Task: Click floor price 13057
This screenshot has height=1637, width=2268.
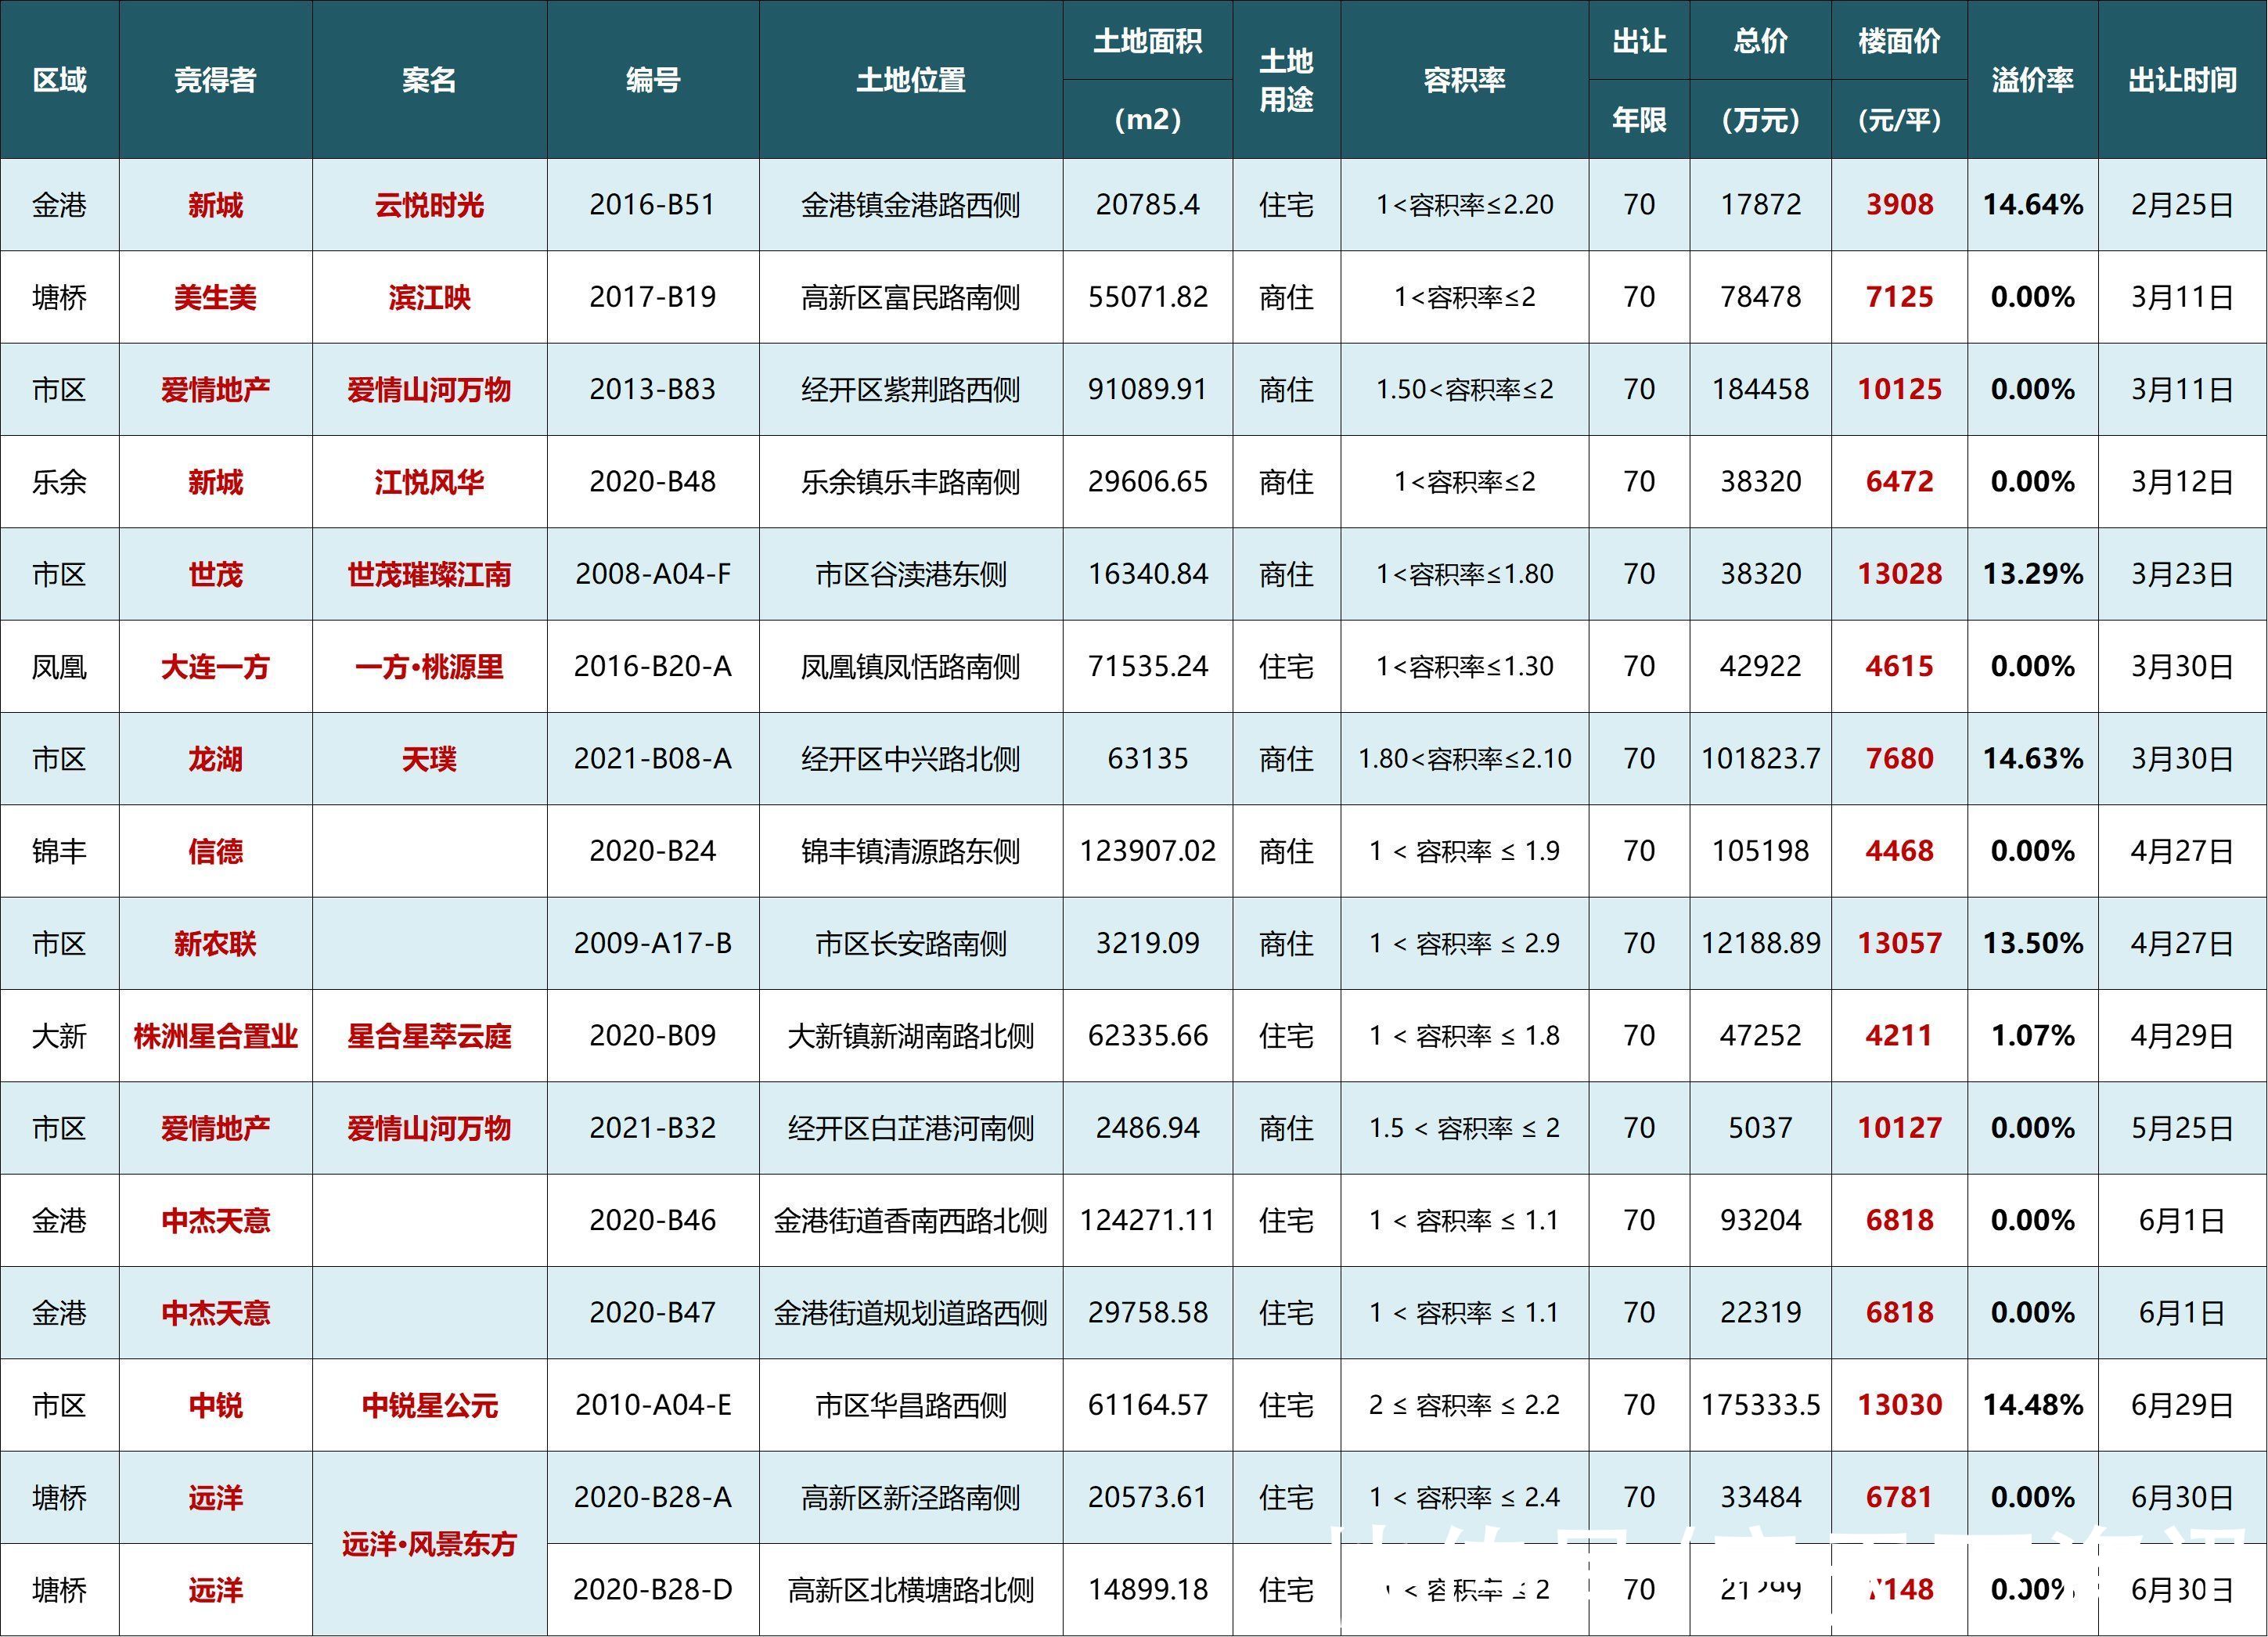Action: (x=1900, y=943)
